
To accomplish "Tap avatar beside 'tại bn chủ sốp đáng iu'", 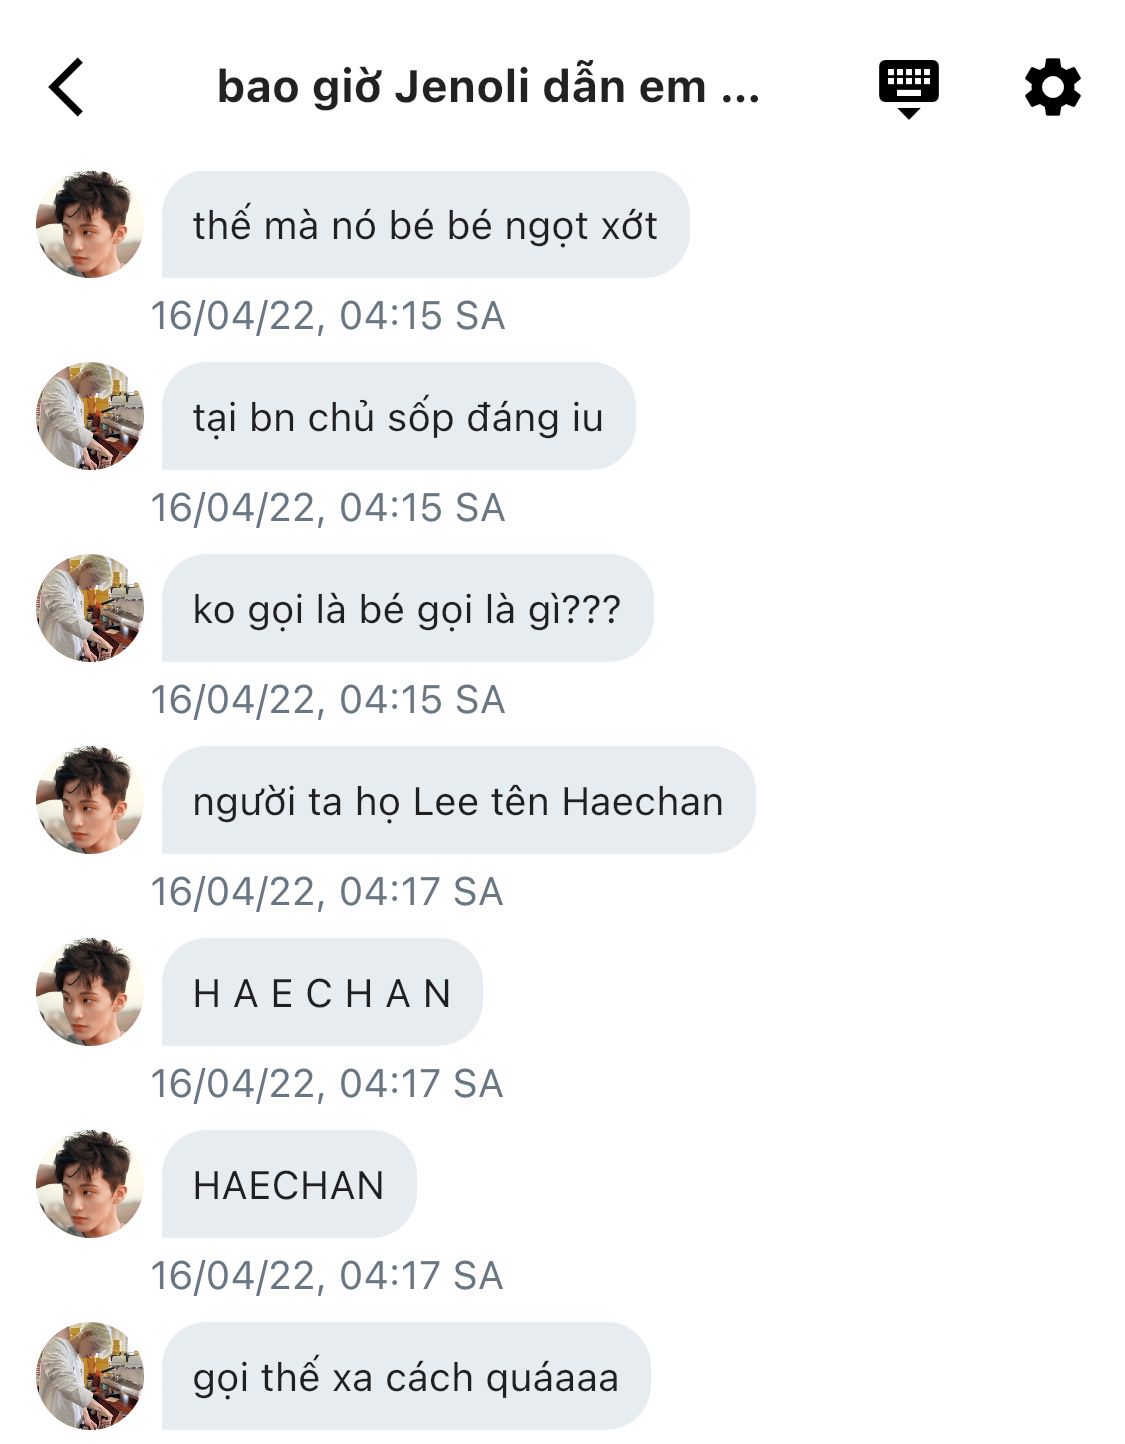I will (x=90, y=416).
